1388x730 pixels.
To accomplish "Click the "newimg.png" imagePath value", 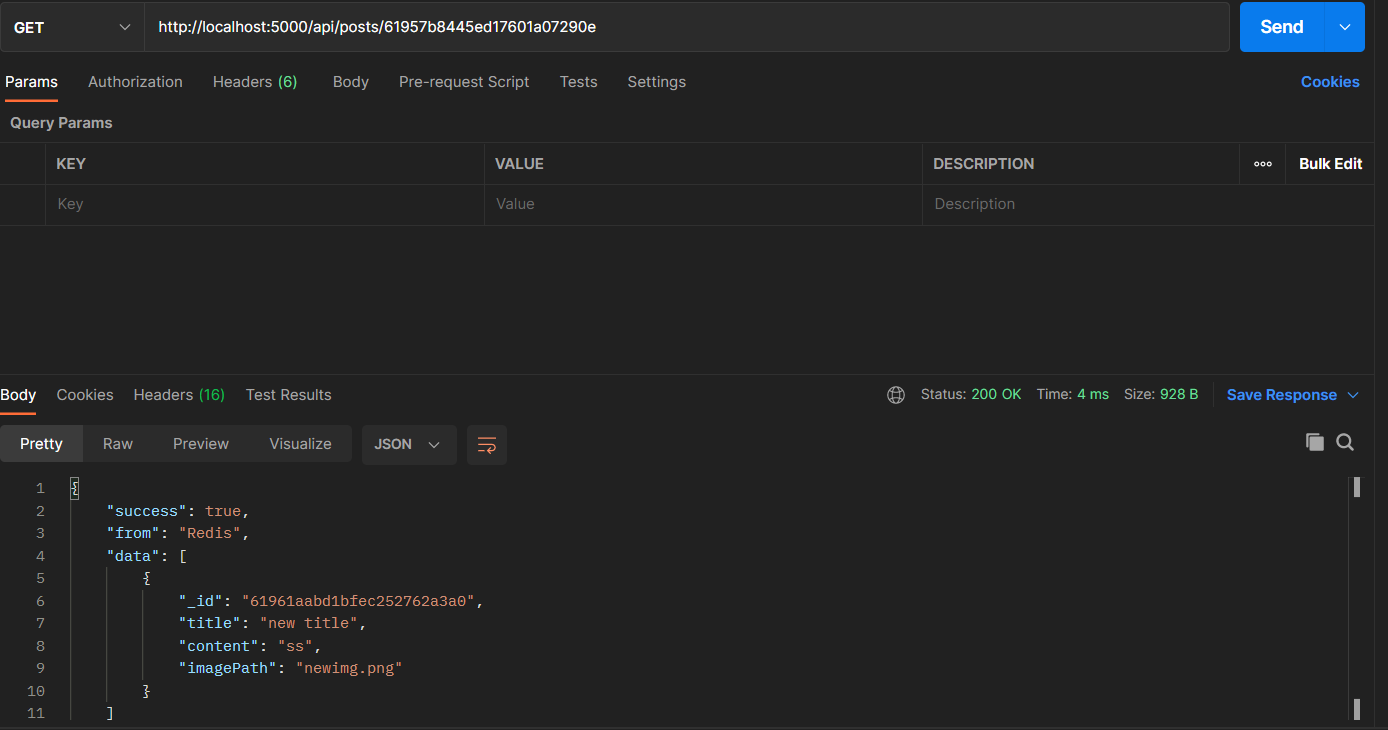I will (x=349, y=668).
